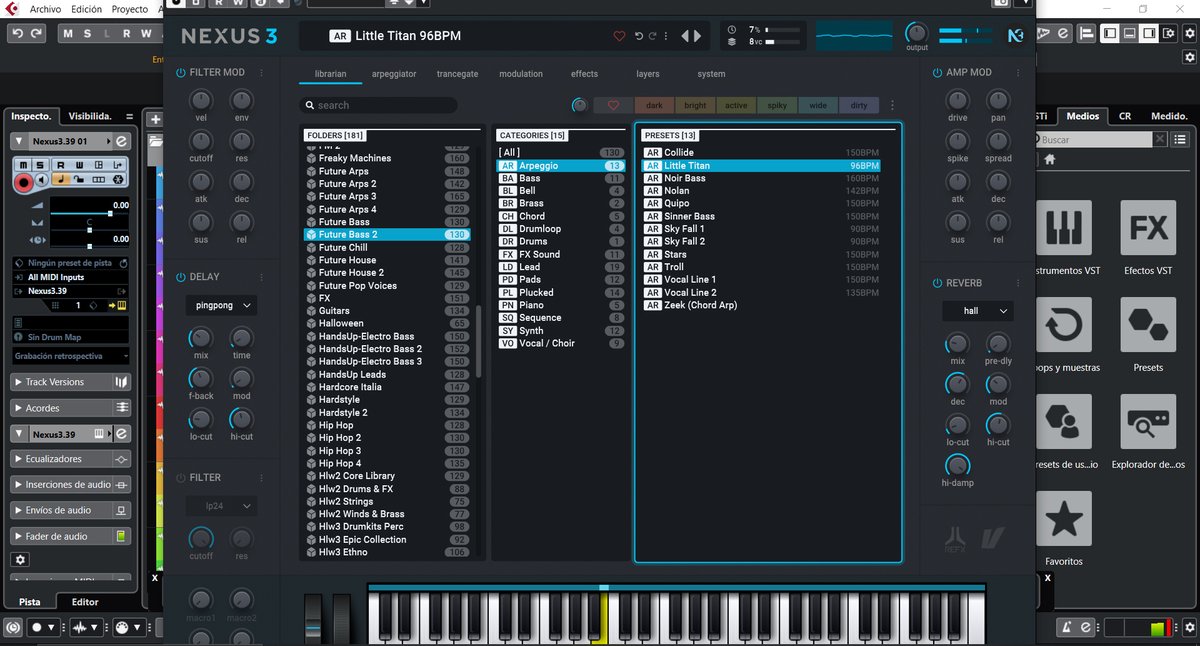Expand the Inserciones de audio section
The image size is (1200, 646).
pyautogui.click(x=70, y=484)
